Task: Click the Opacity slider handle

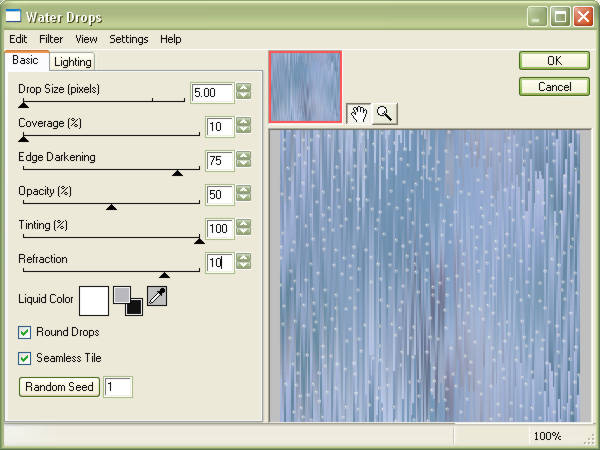Action: pyautogui.click(x=111, y=207)
